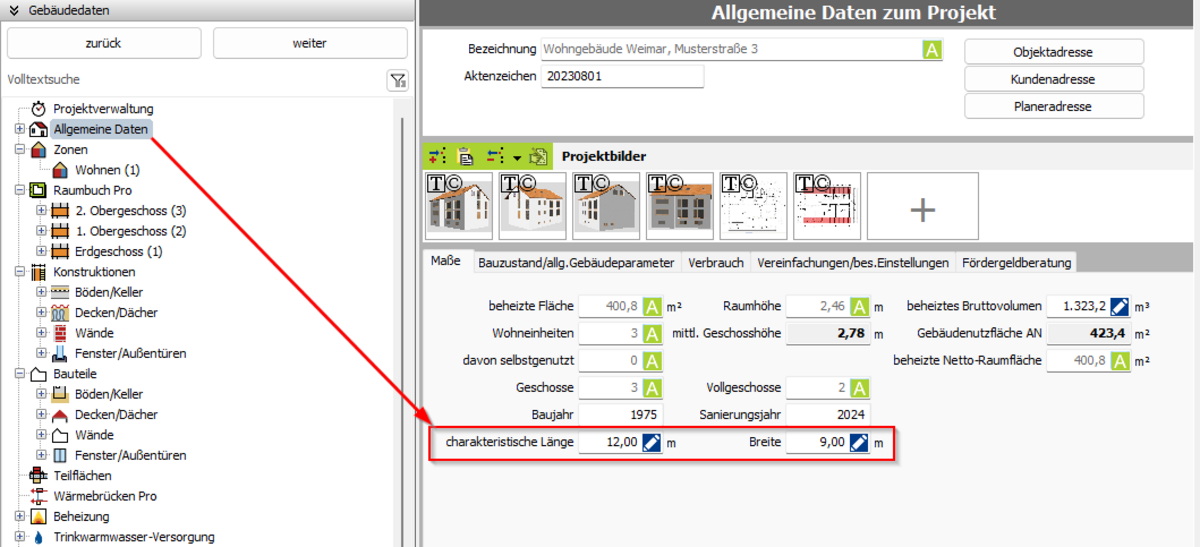Switch to the Verbrauch tab

(715, 263)
